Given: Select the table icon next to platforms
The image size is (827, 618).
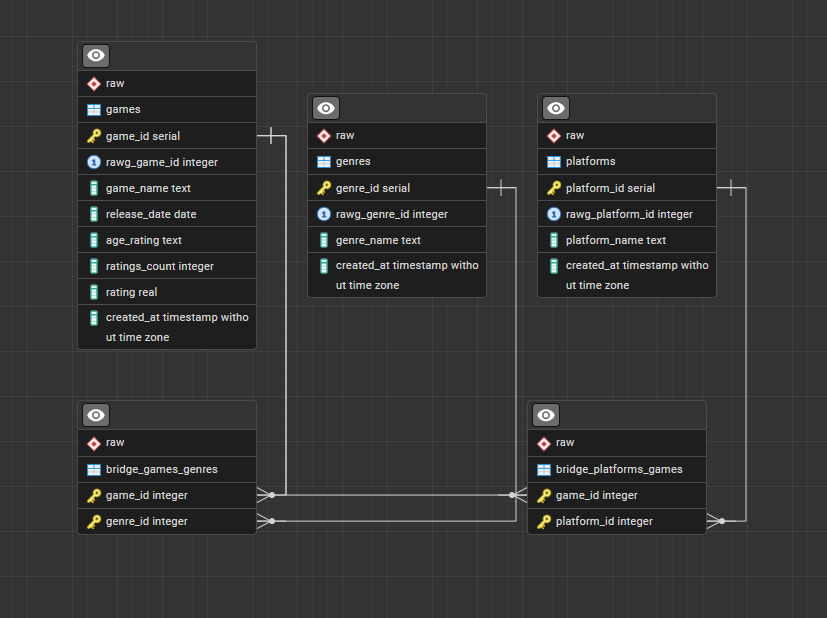Looking at the screenshot, I should point(554,161).
